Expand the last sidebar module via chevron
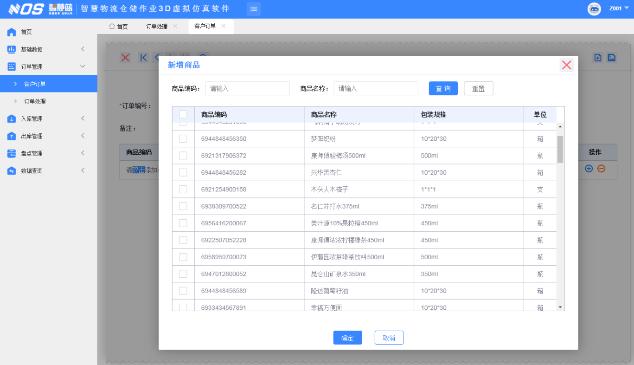This screenshot has height=365, width=634. coord(83,171)
